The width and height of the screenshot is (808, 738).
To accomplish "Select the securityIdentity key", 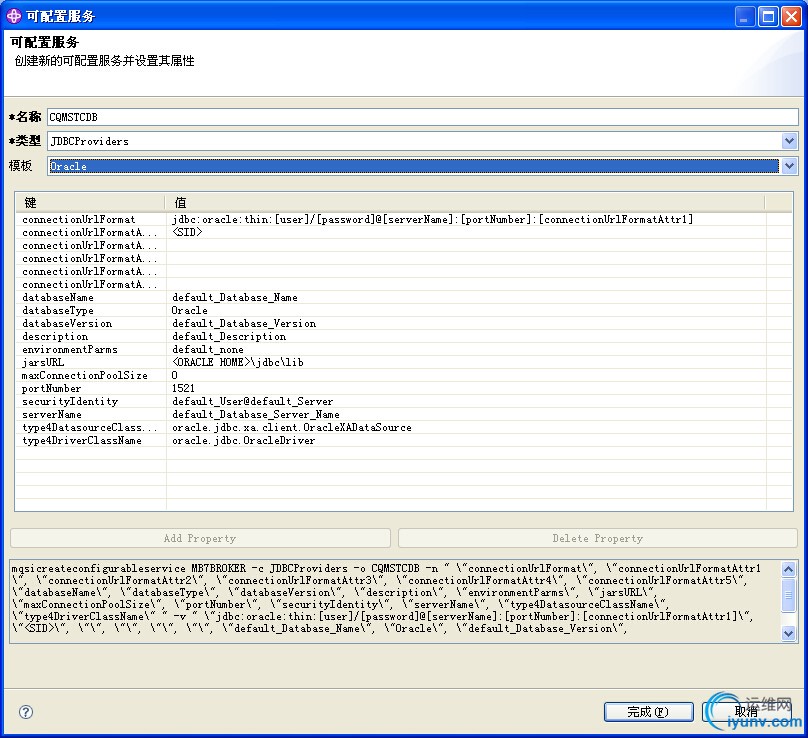I will [70, 401].
